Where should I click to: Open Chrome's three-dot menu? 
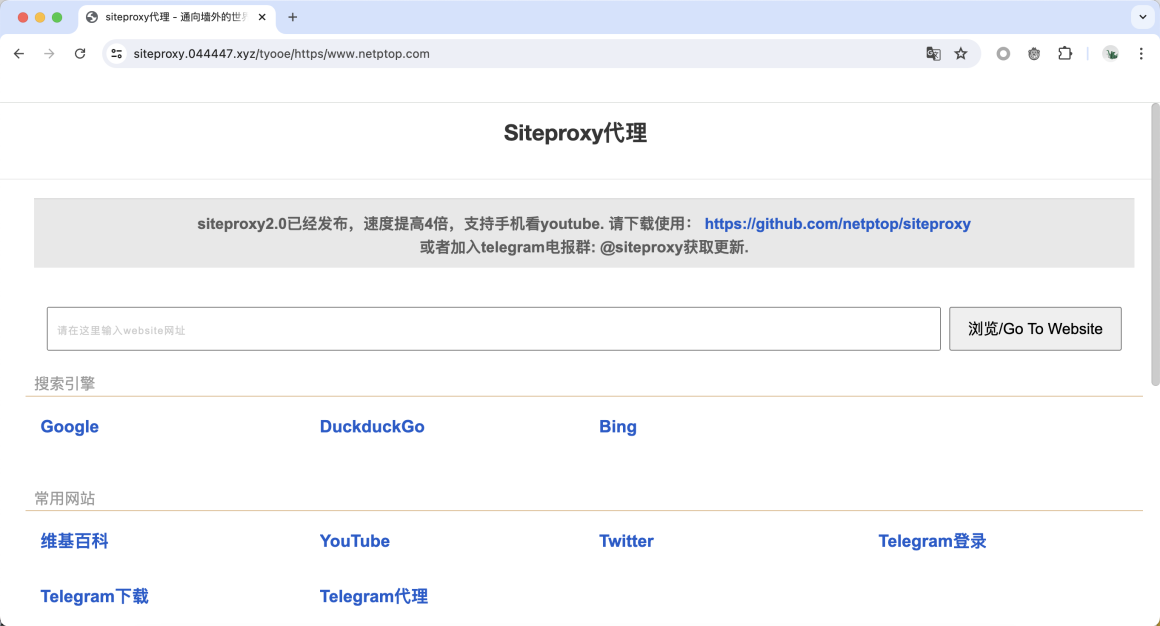tap(1141, 53)
